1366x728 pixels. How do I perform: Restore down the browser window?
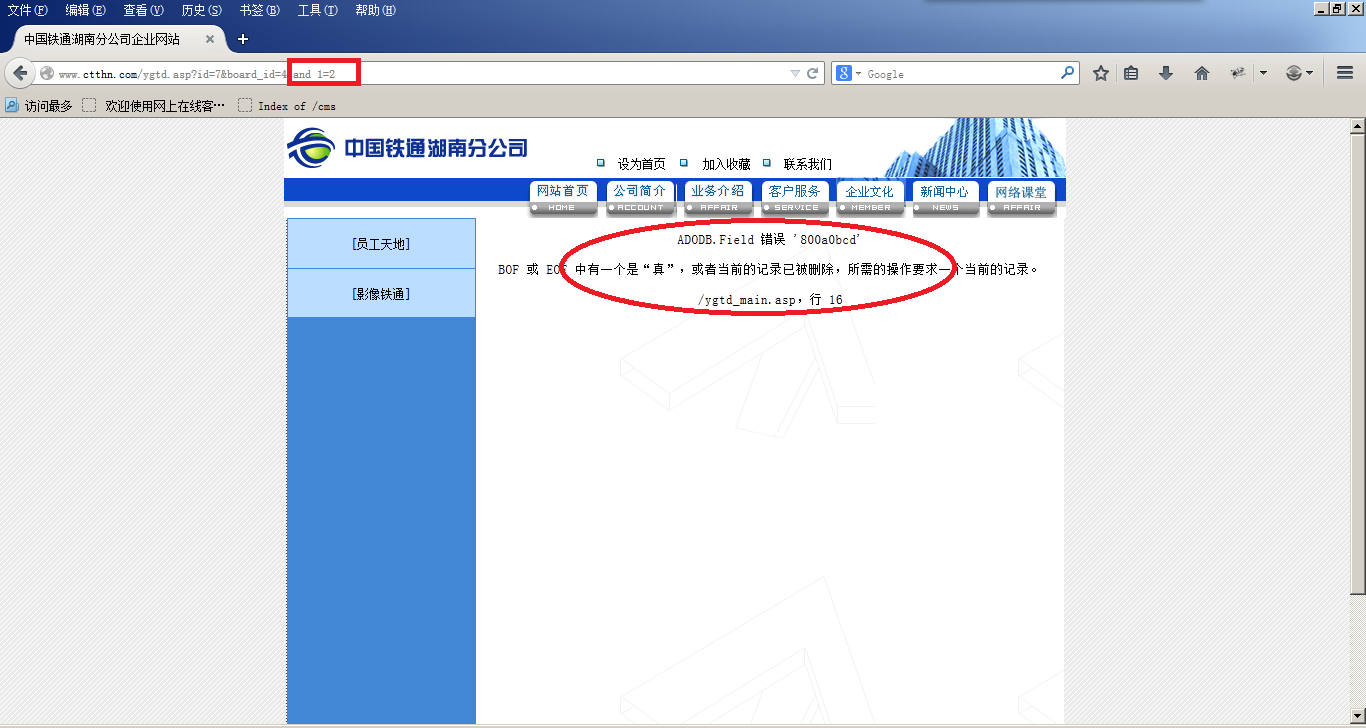click(x=1338, y=9)
